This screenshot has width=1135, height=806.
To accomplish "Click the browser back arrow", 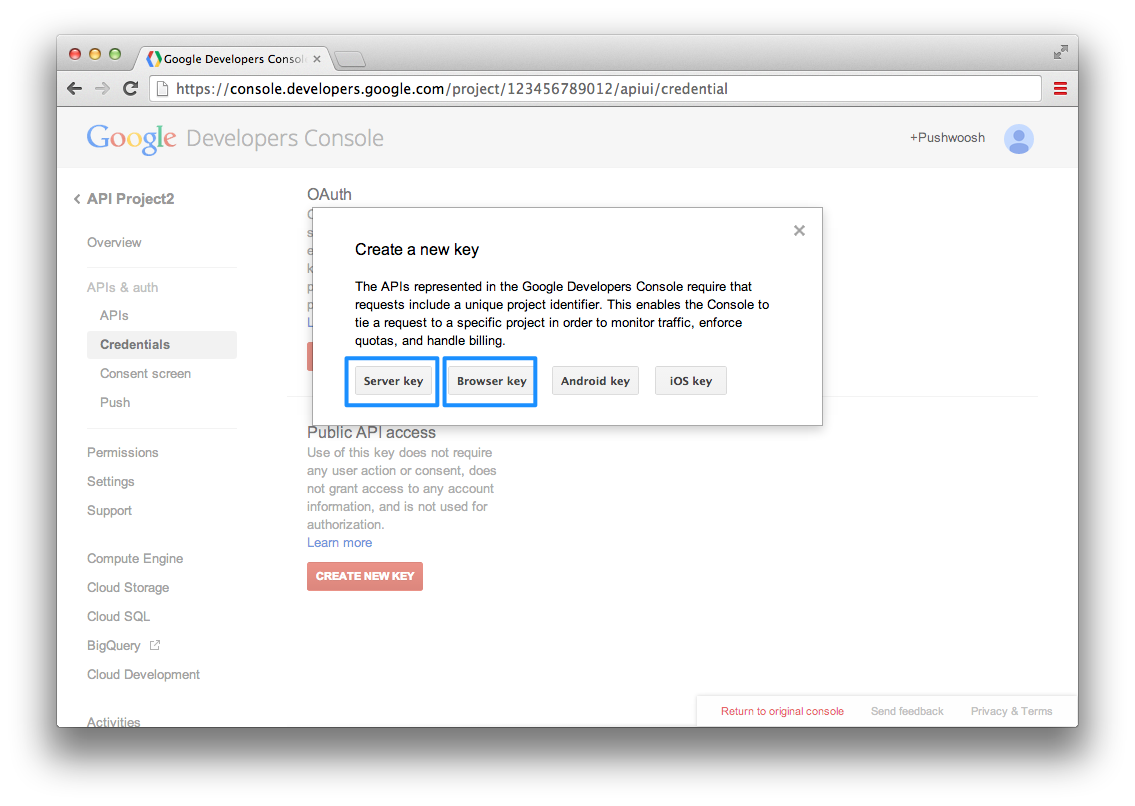I will coord(75,88).
